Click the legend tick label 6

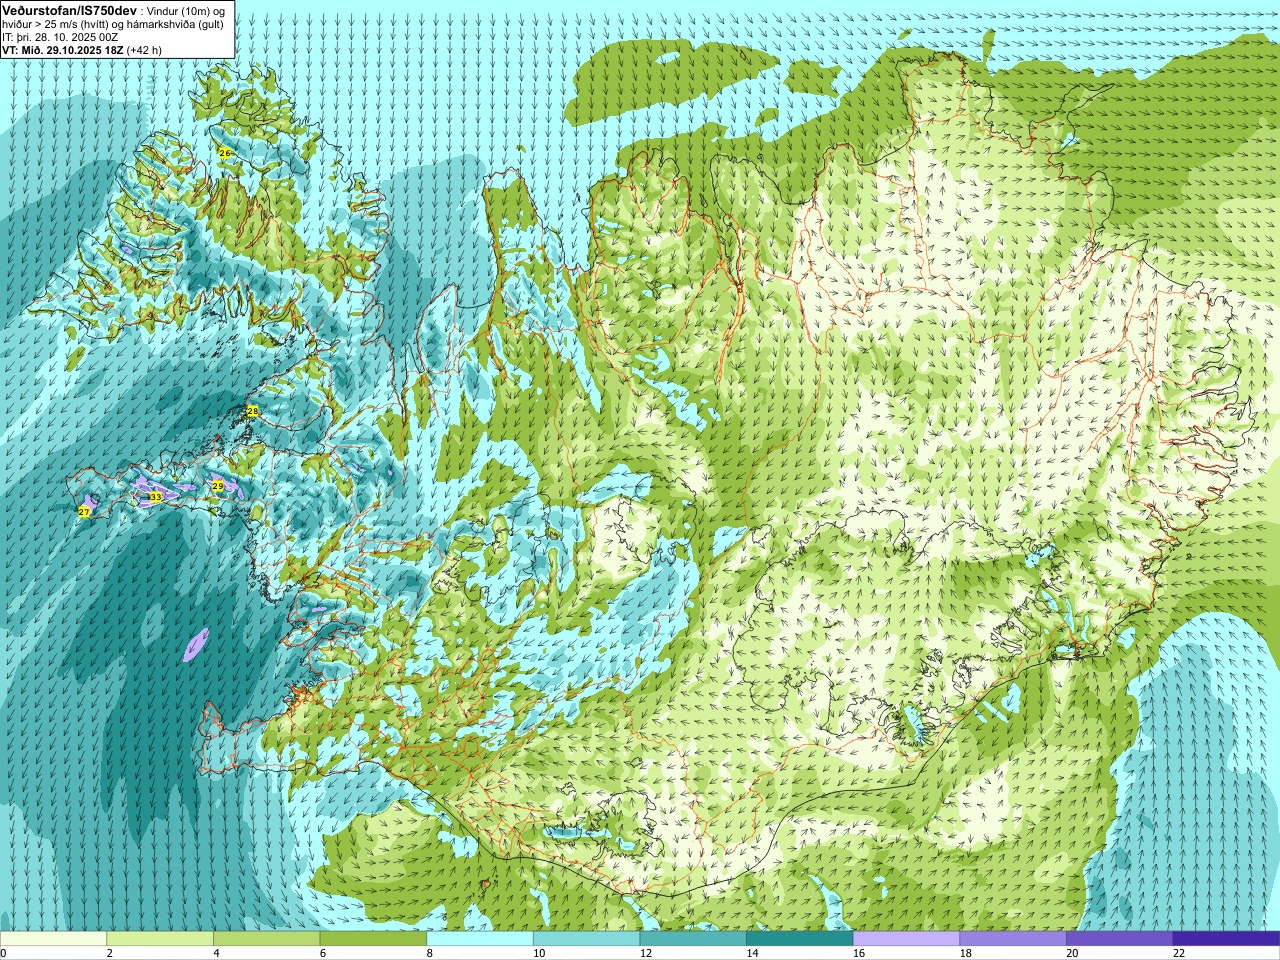coord(323,953)
